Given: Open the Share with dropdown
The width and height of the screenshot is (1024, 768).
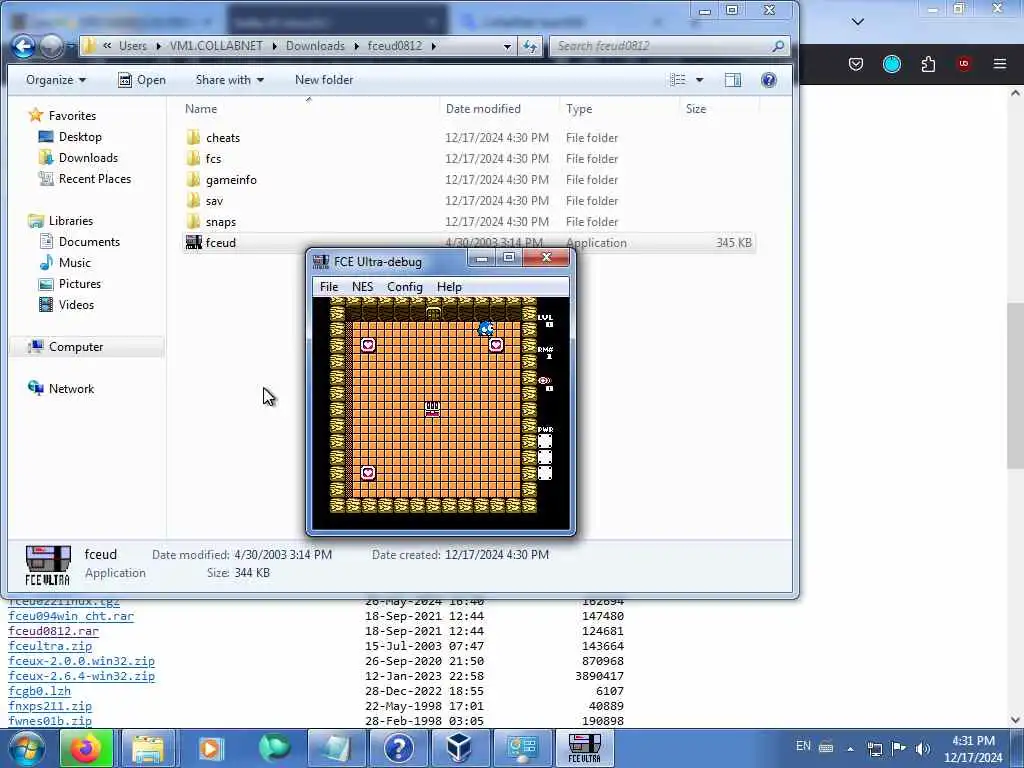Looking at the screenshot, I should 229,80.
